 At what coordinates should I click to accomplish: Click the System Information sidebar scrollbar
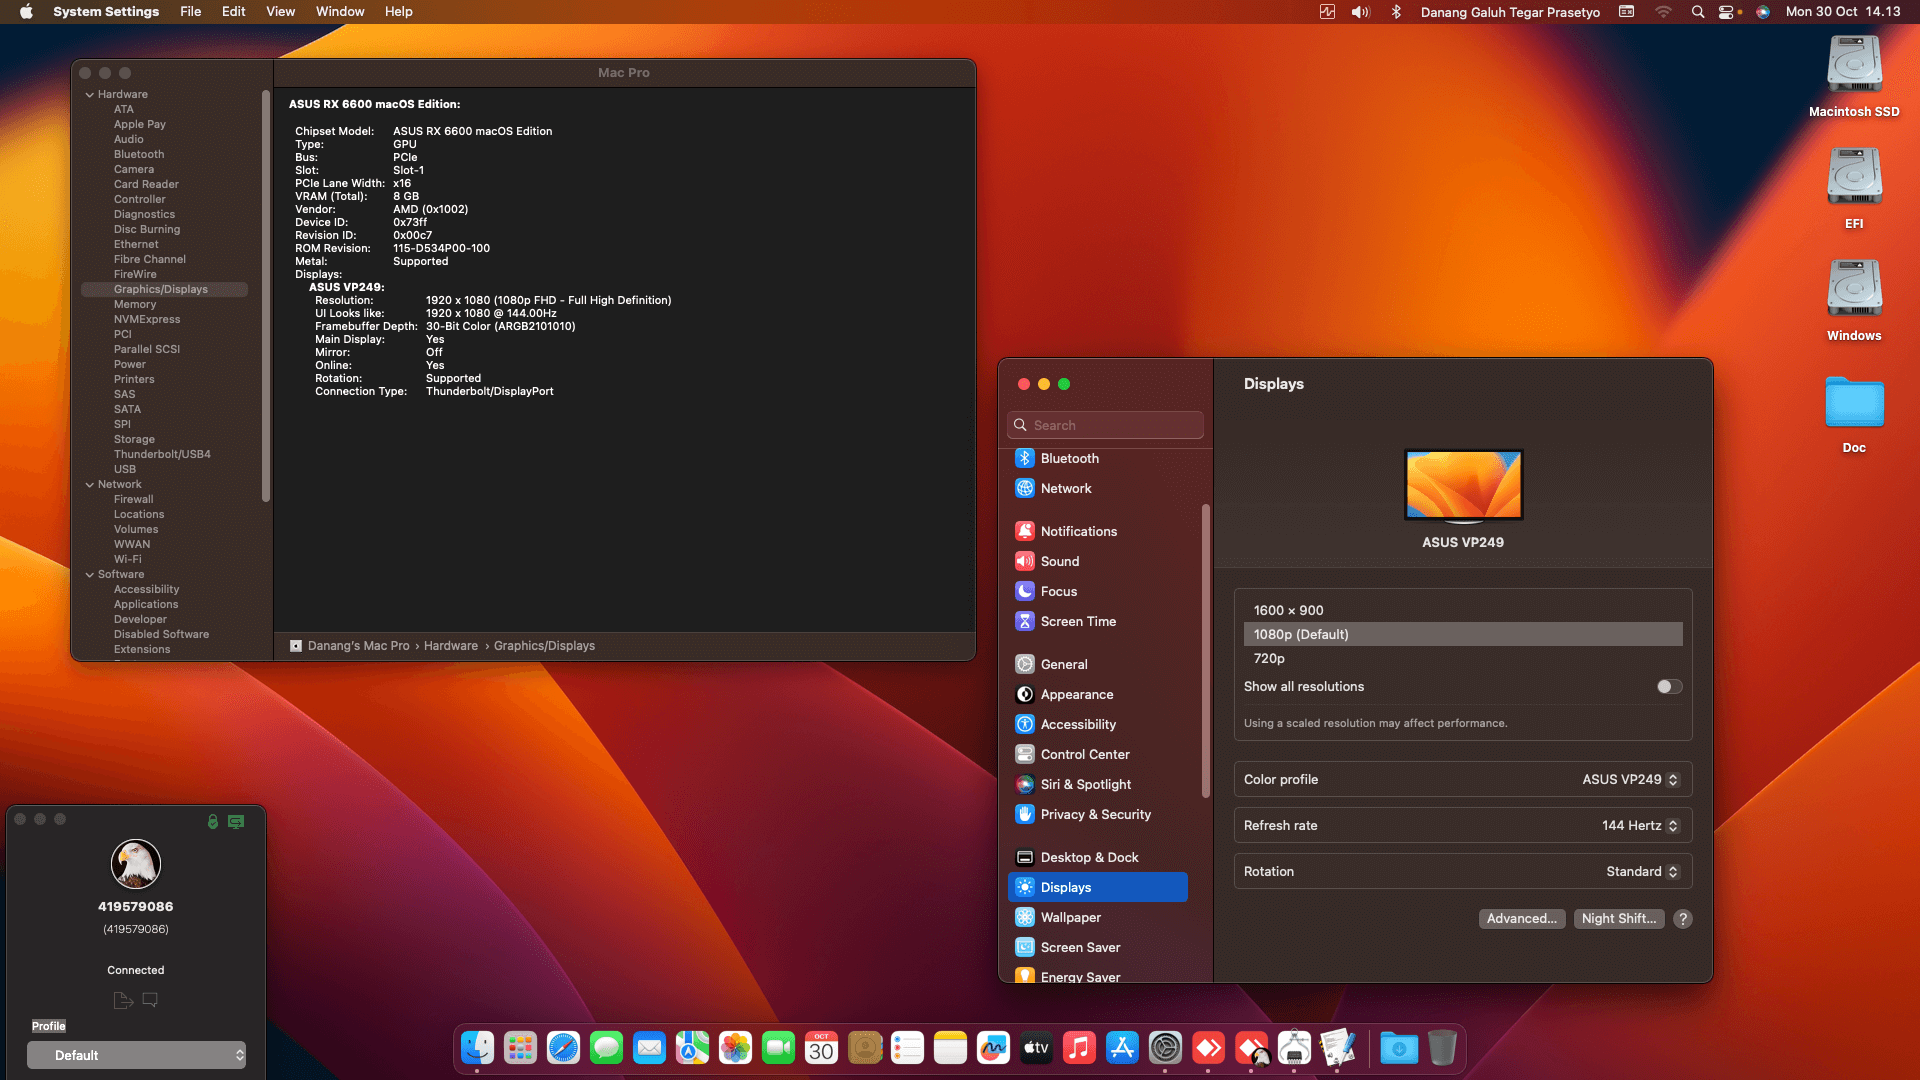(266, 296)
